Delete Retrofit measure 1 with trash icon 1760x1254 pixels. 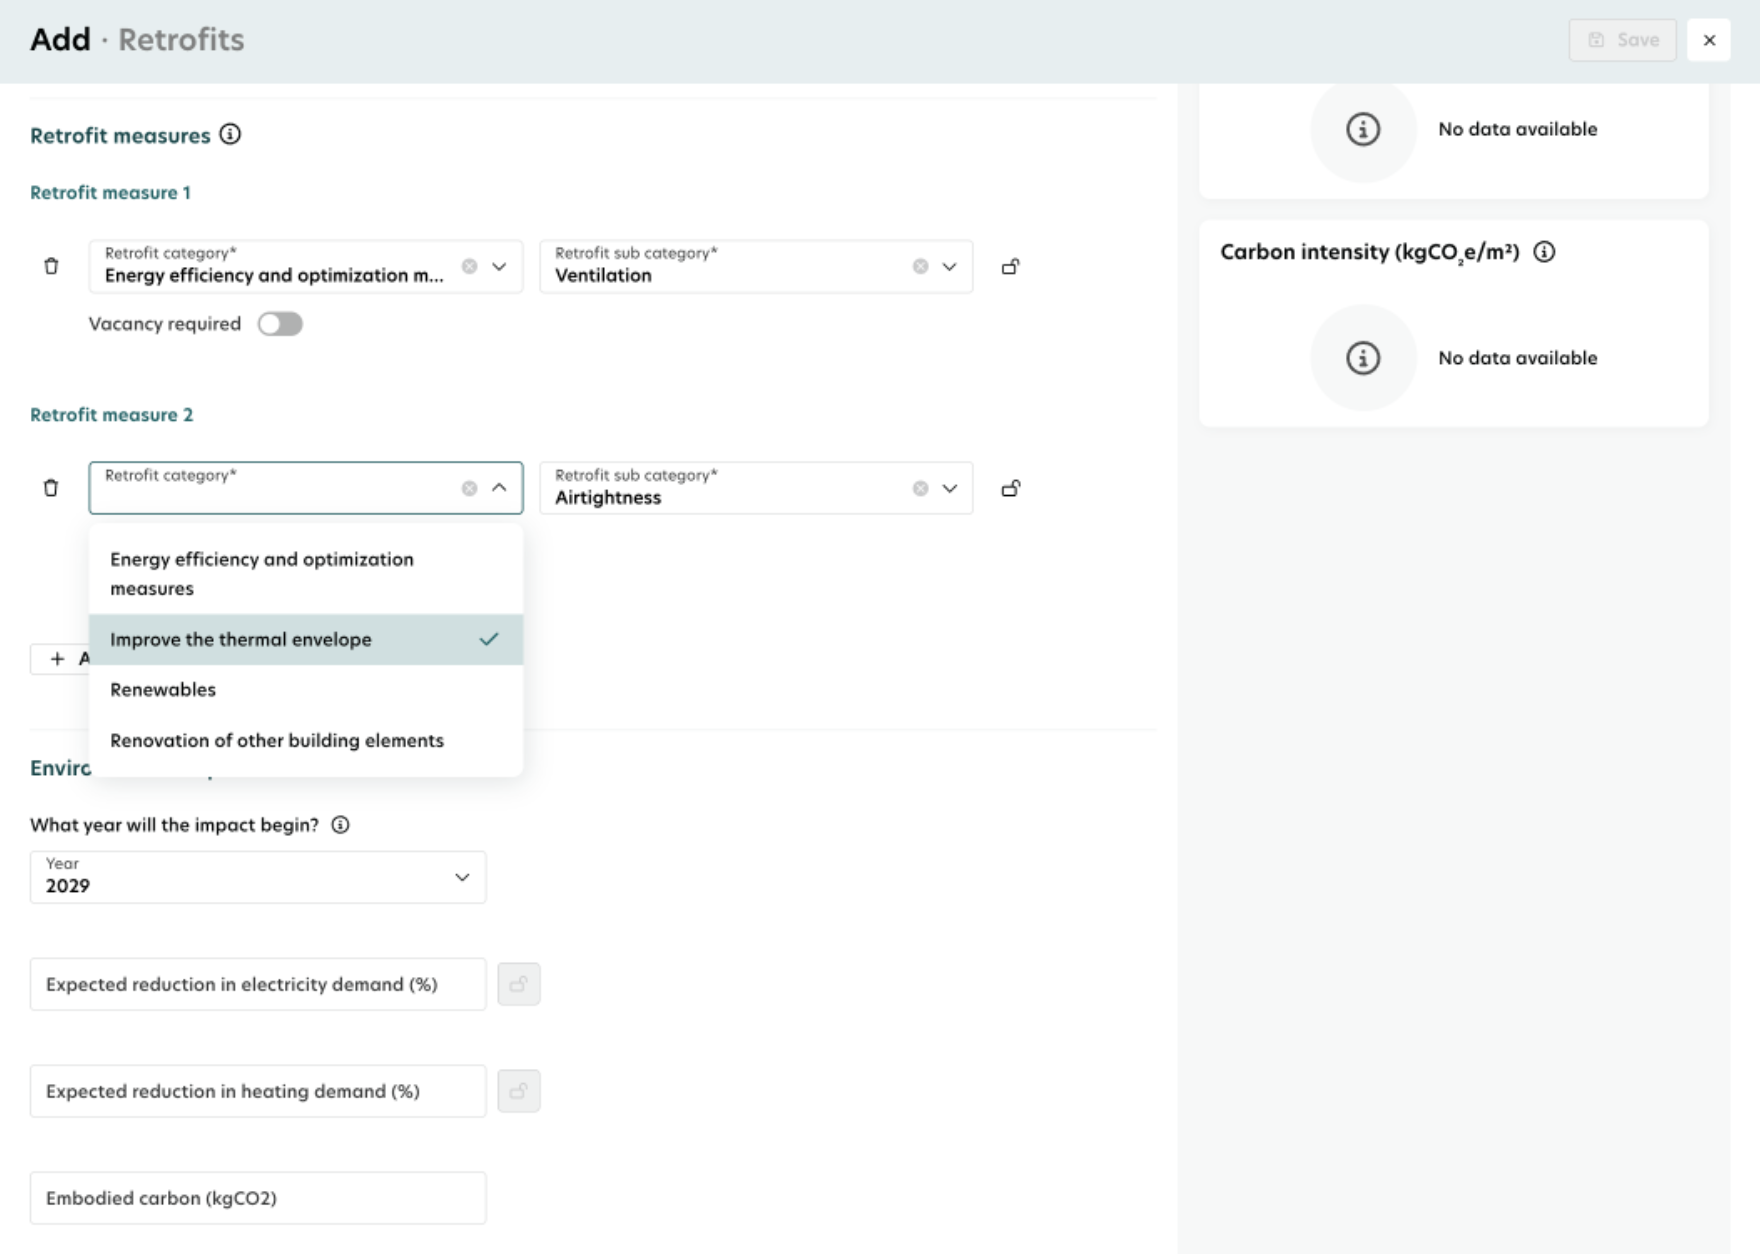51,266
